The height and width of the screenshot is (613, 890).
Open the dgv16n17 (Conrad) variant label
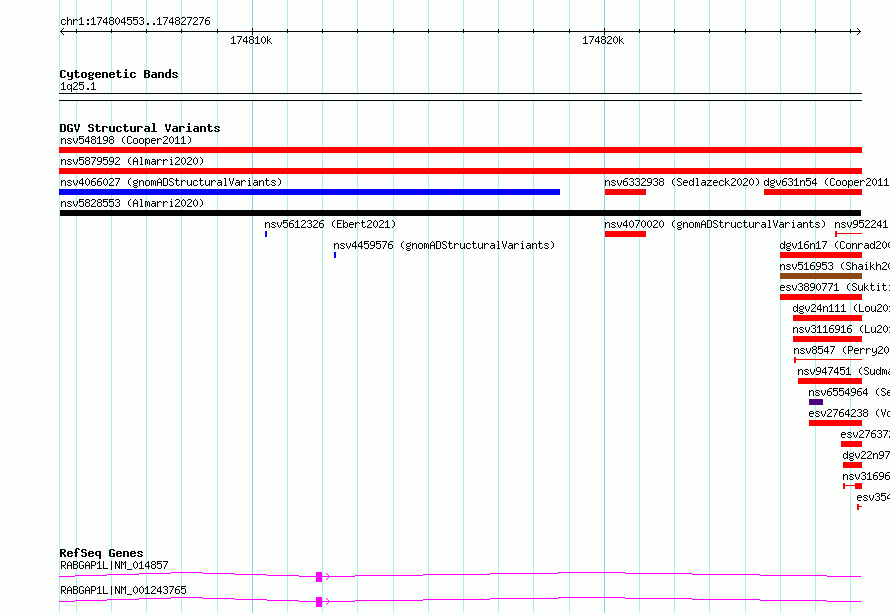click(x=834, y=245)
